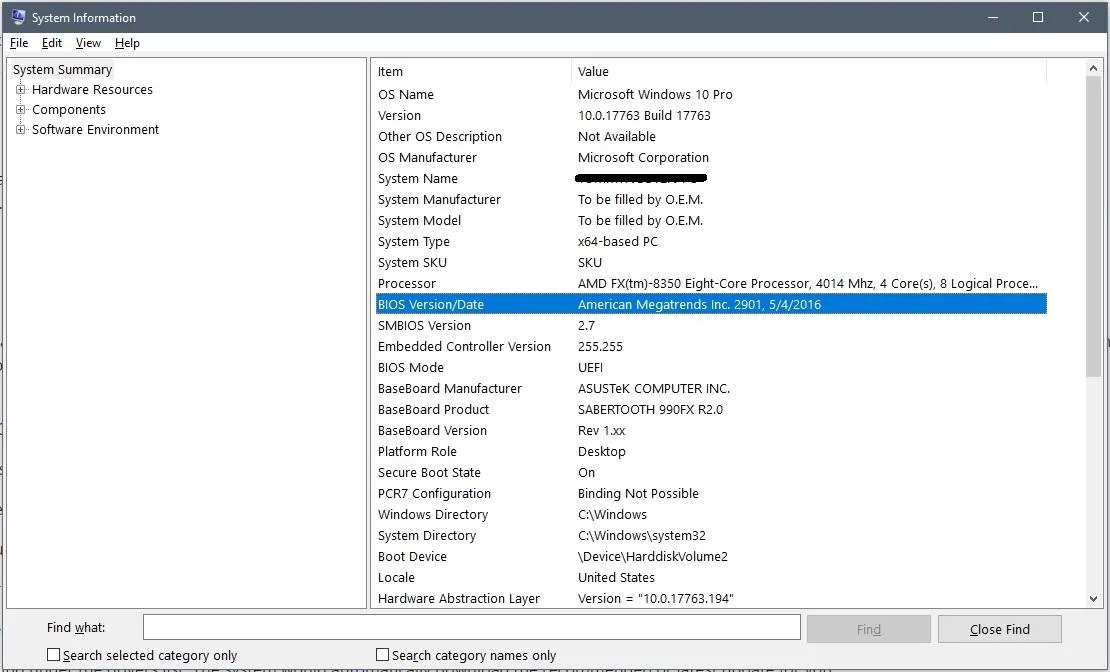
Task: Click inside the Find what text box
Action: (x=470, y=627)
